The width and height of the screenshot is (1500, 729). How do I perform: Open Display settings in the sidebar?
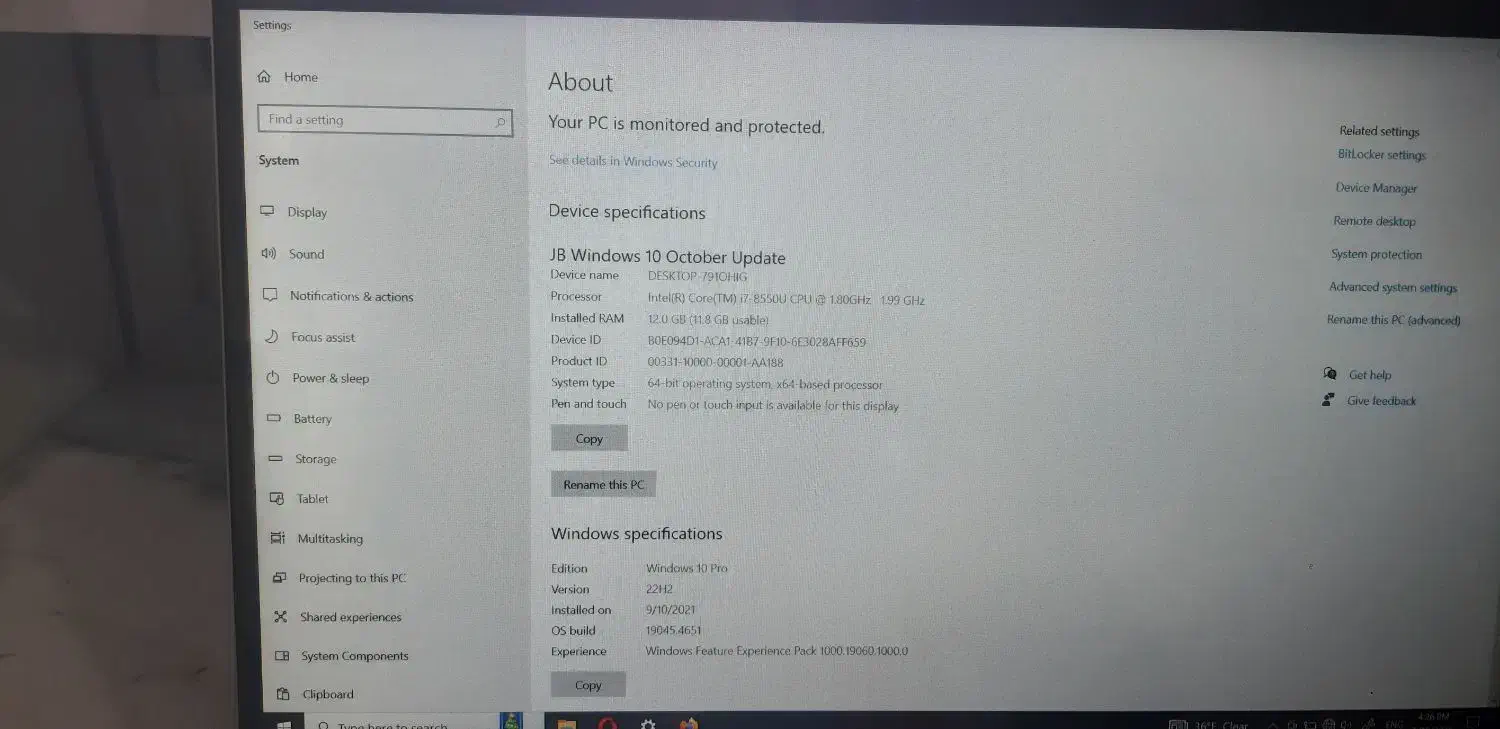[294, 212]
